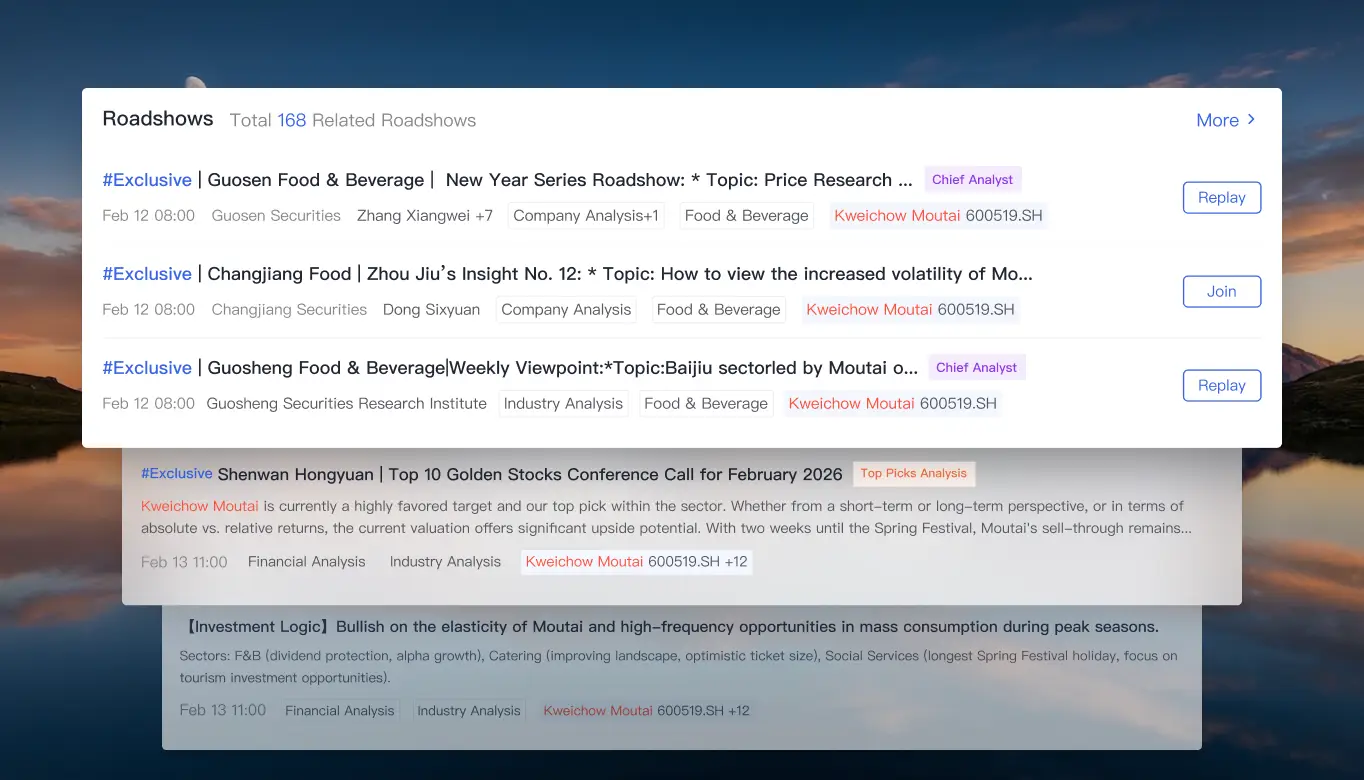Open the Guosheng Weekly Viewpoint roadshow title
The height and width of the screenshot is (780, 1364).
coord(510,368)
